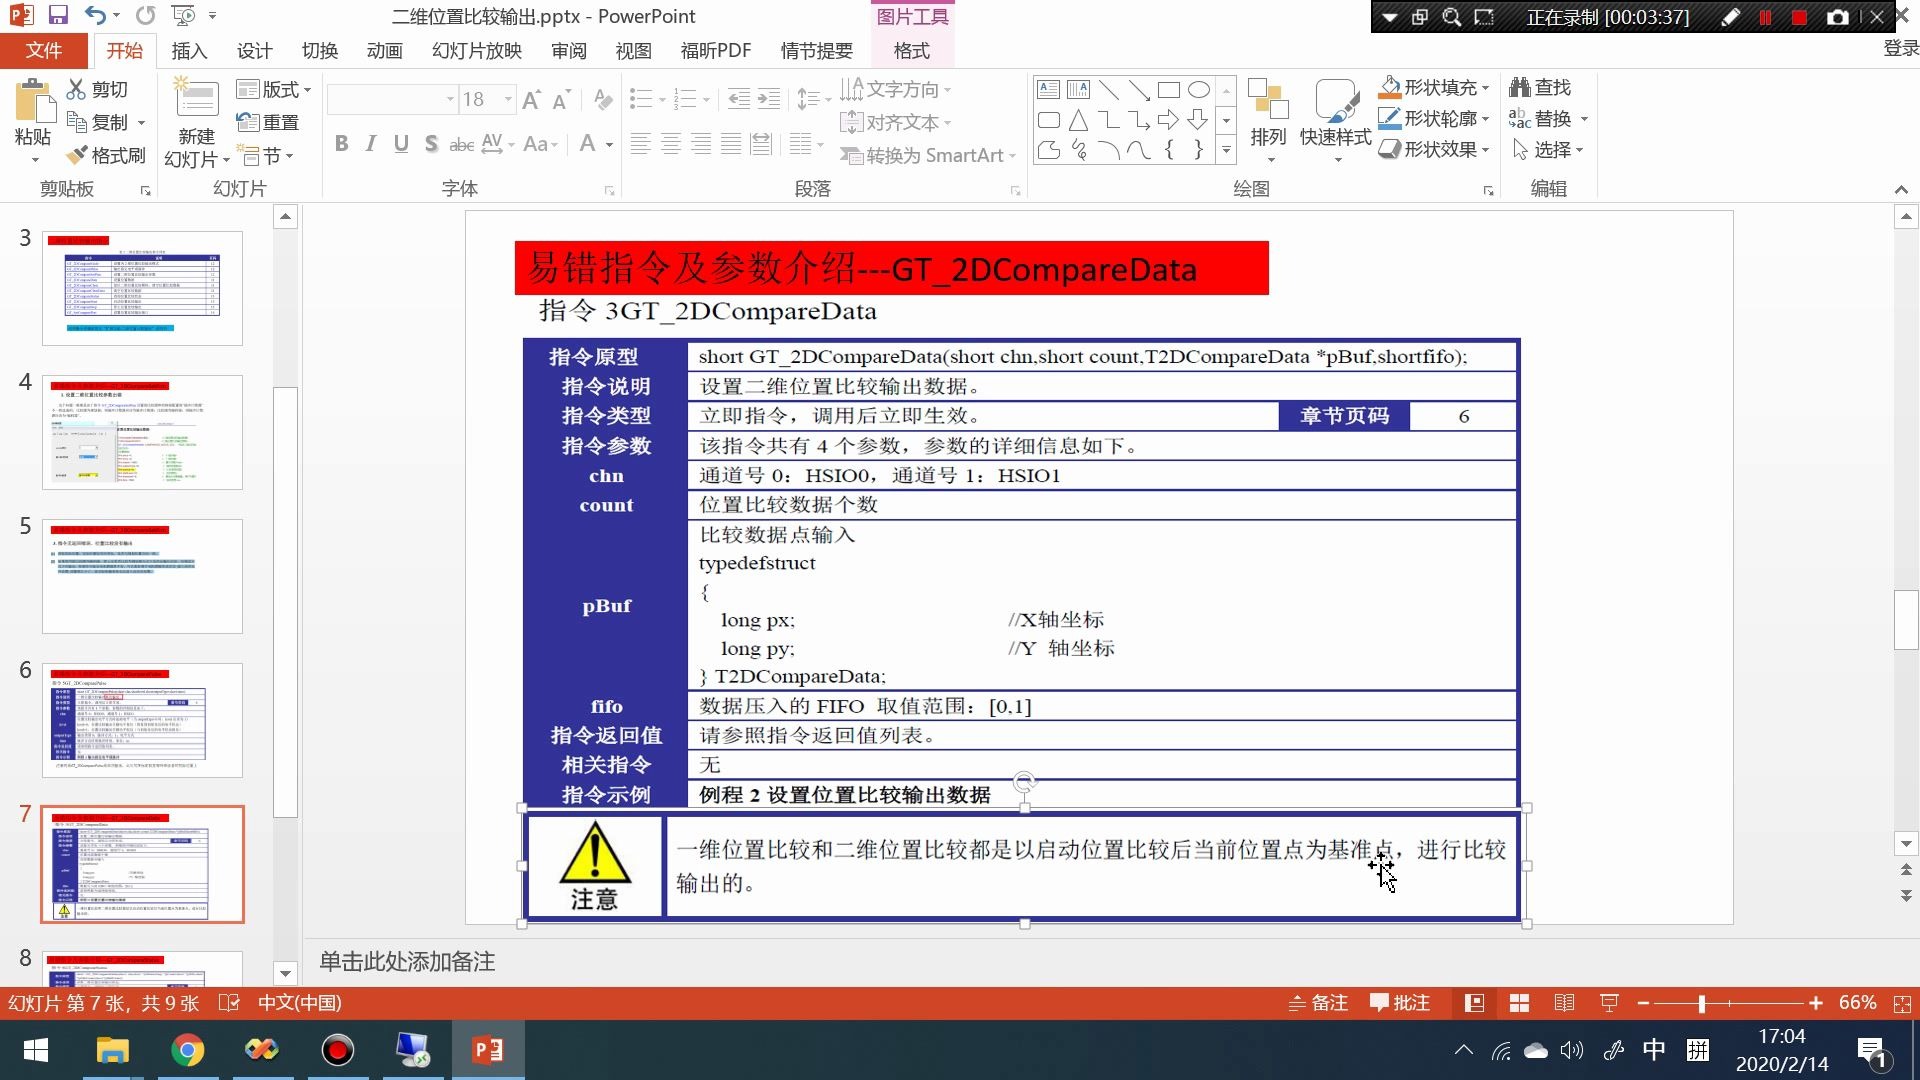This screenshot has height=1080, width=1920.
Task: Open File Explorer from the taskbar
Action: 112,1050
